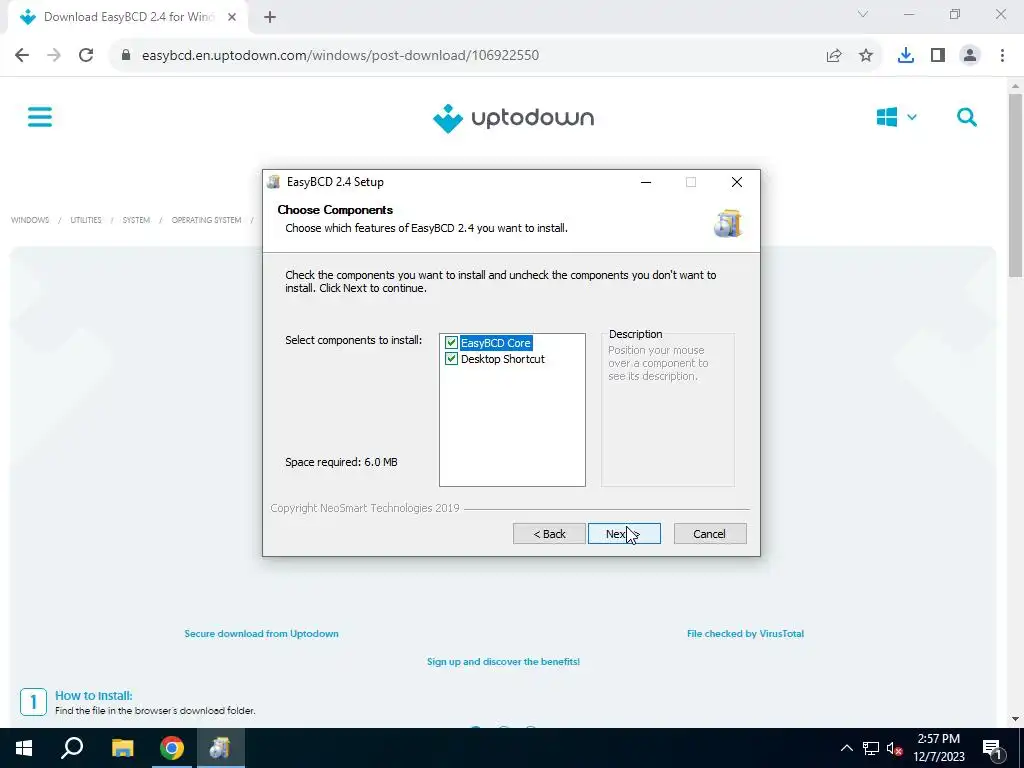Screen dimensions: 1024x768
Task: Share this page icon
Action: pyautogui.click(x=834, y=56)
